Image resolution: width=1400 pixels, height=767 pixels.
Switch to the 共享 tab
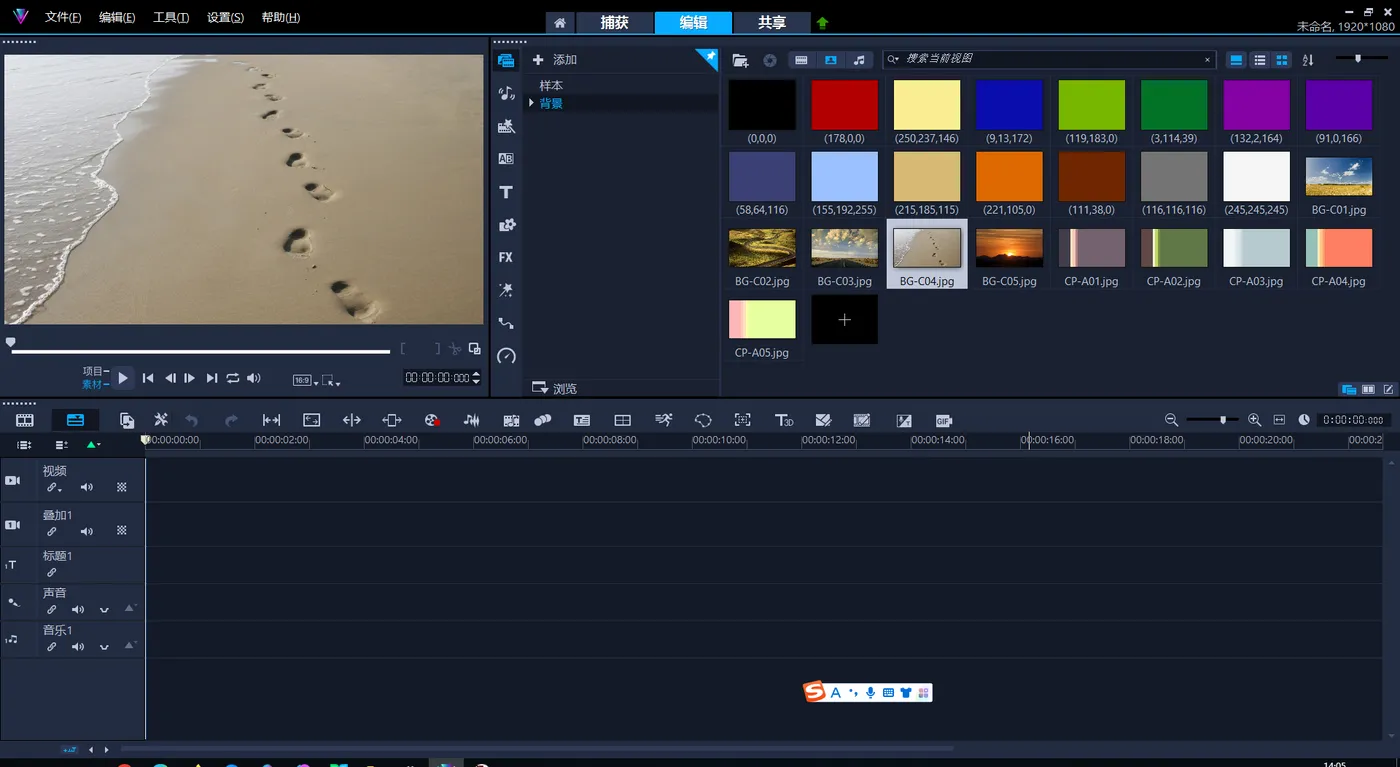pyautogui.click(x=772, y=23)
